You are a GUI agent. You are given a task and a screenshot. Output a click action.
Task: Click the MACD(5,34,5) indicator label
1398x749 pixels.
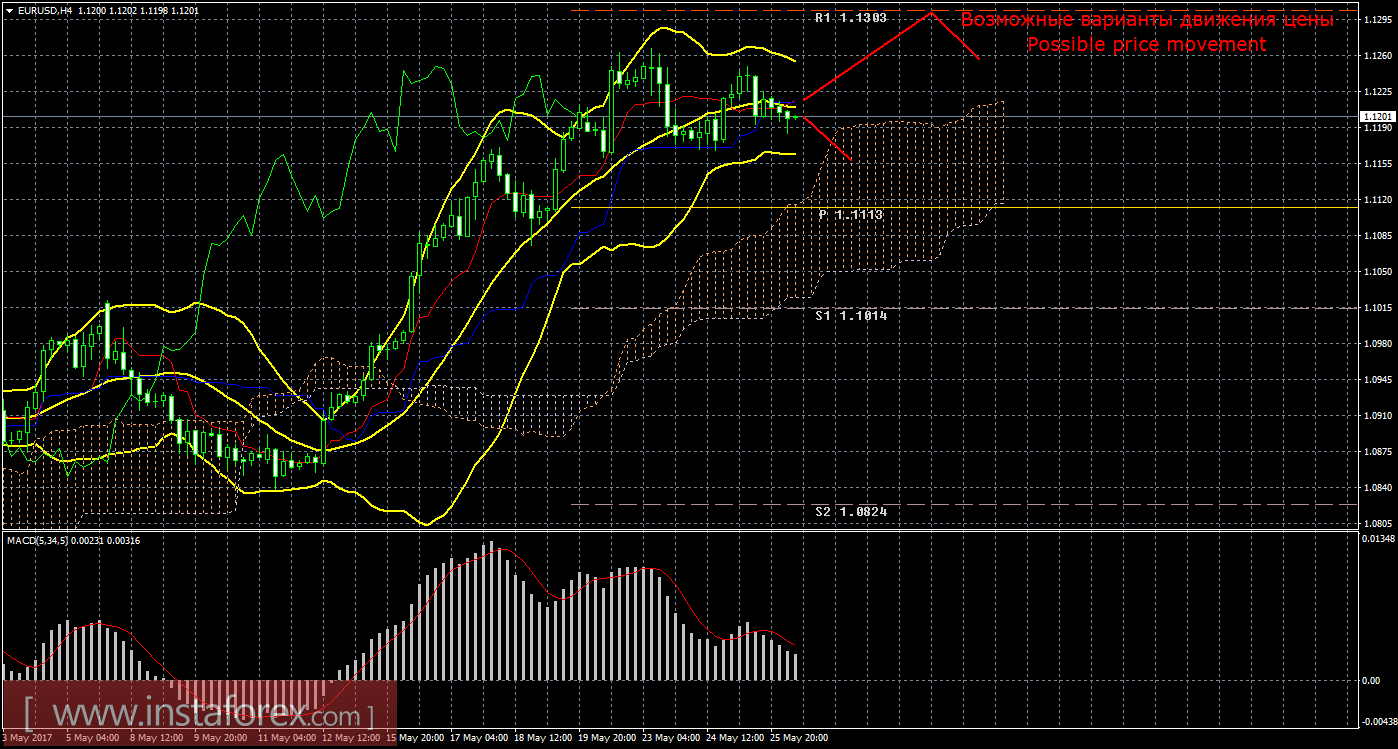(x=74, y=541)
